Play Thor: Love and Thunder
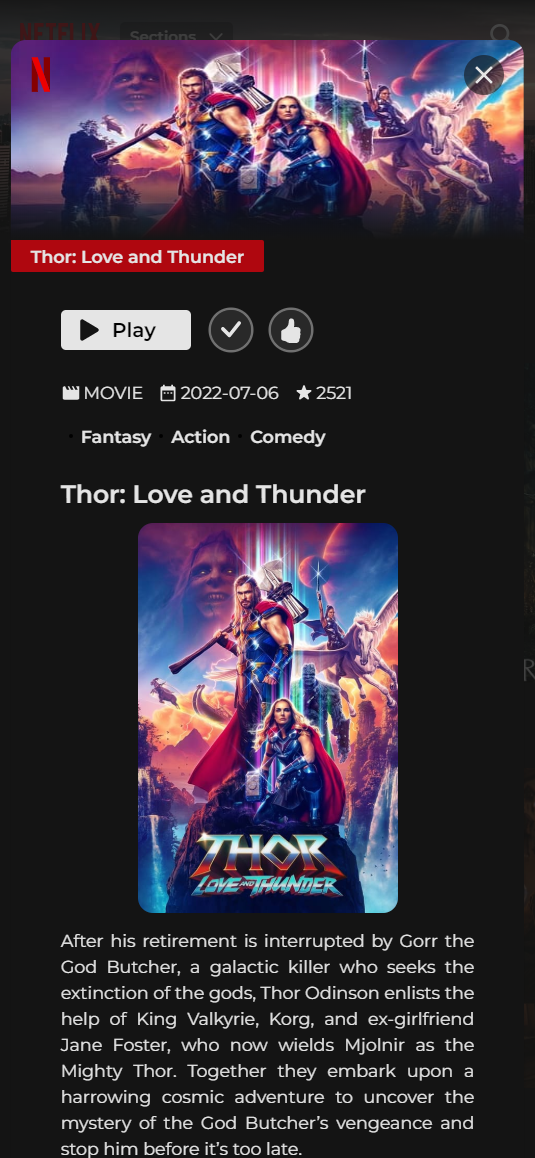Viewport: 535px width, 1158px height. (126, 330)
